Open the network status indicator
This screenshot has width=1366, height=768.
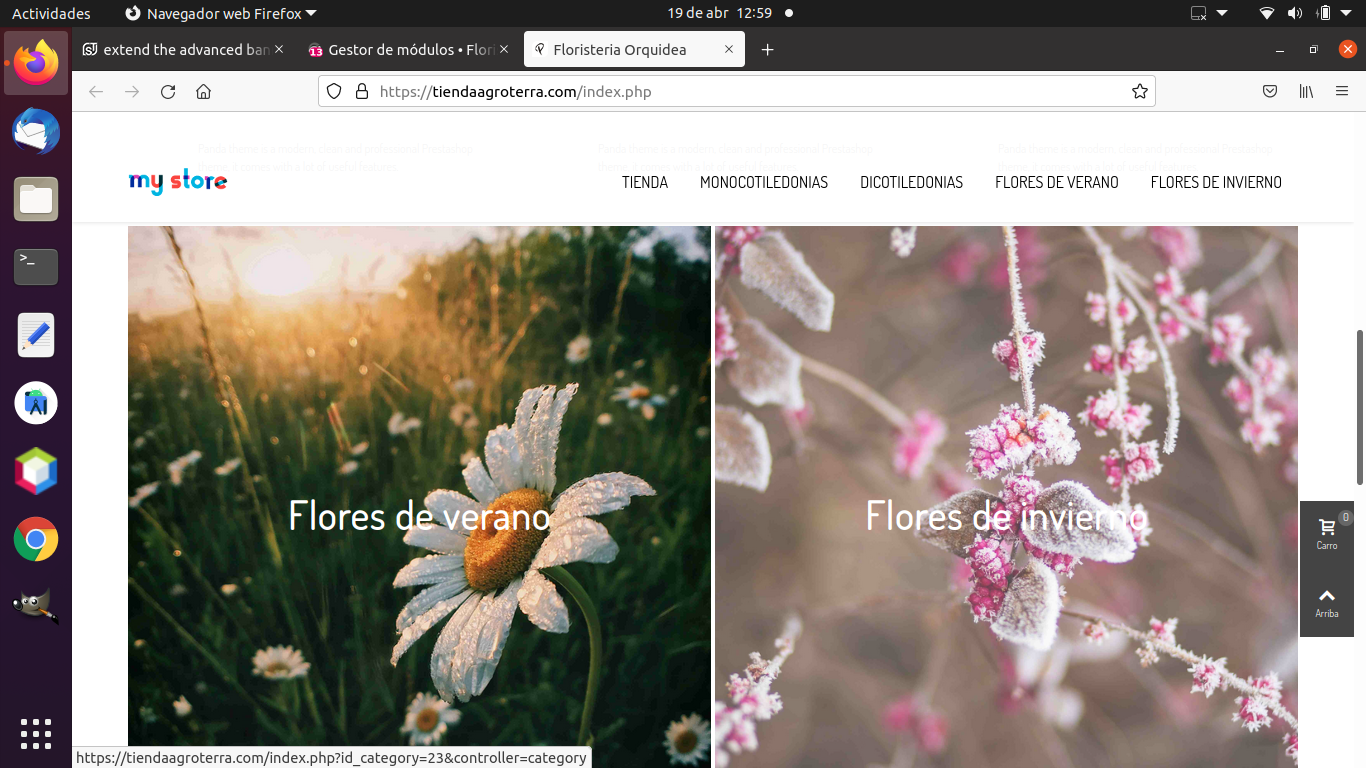1267,13
